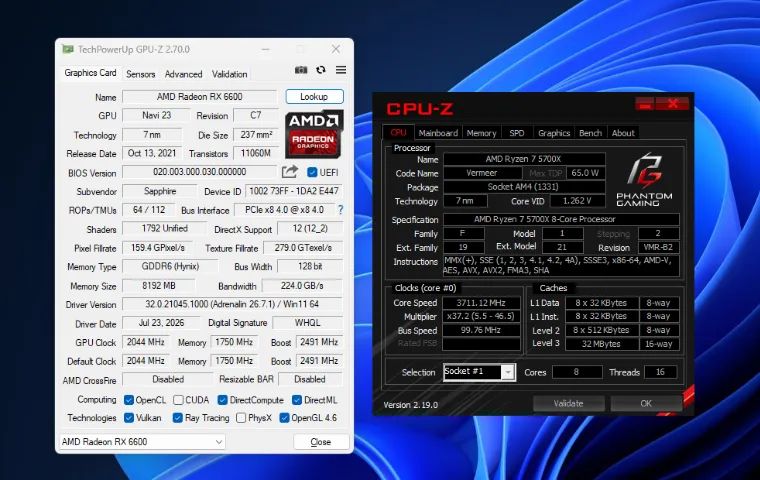This screenshot has height=480, width=760.
Task: Toggle the UEFI checkbox
Action: (x=312, y=172)
